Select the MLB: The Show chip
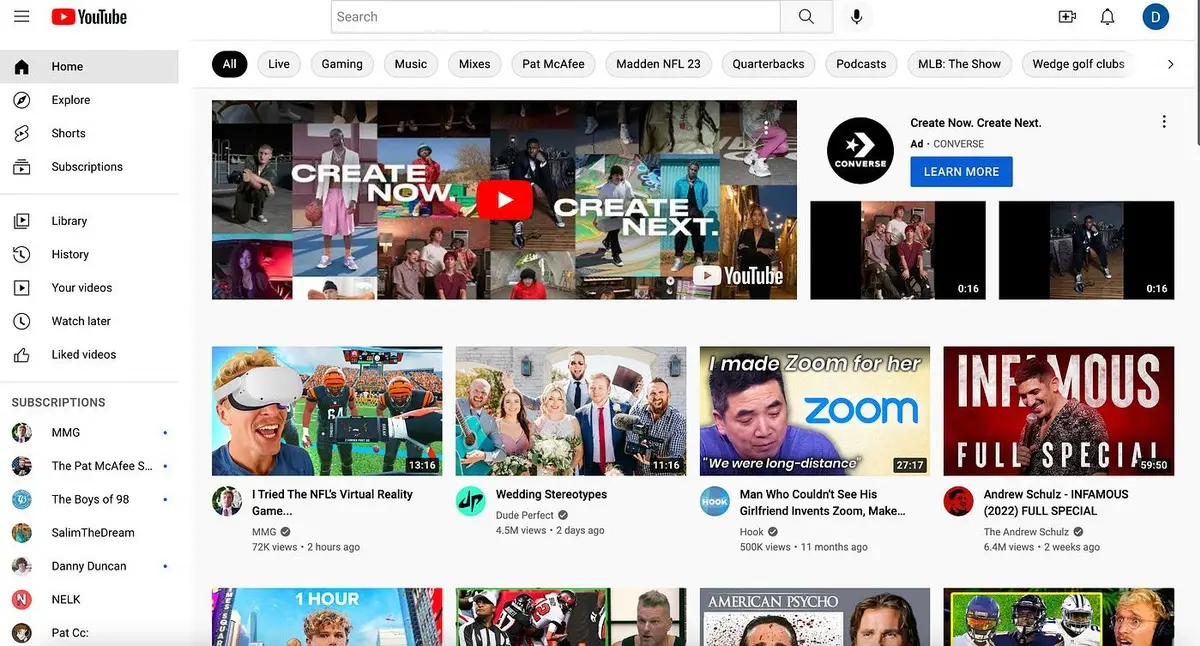This screenshot has height=646, width=1200. 959,64
